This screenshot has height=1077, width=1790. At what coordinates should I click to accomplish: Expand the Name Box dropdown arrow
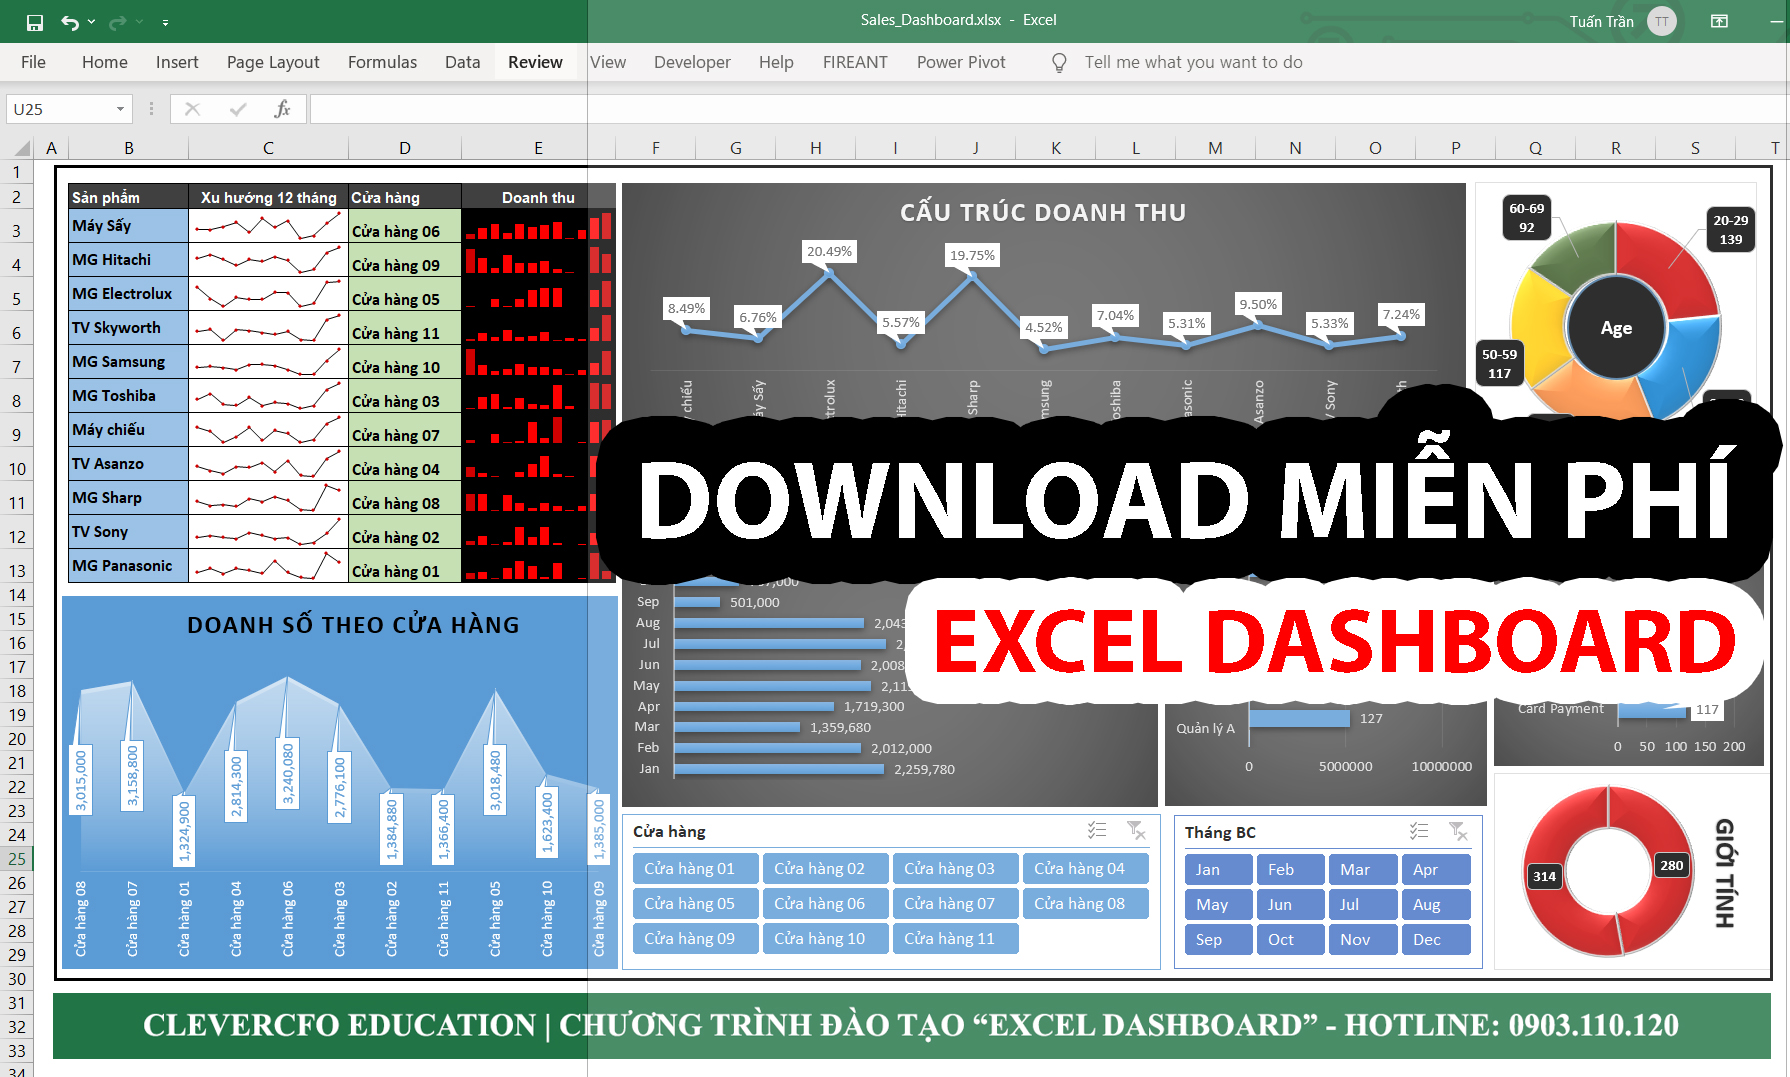click(x=120, y=109)
